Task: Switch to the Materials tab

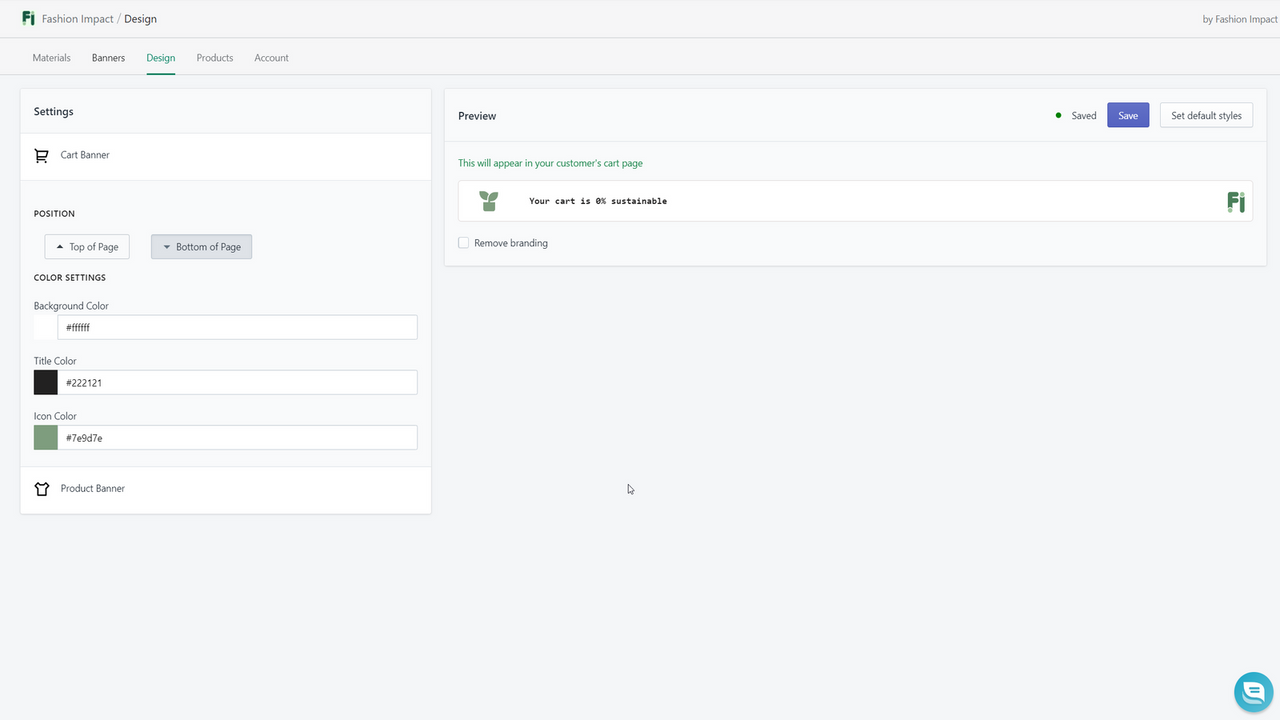Action: click(51, 57)
